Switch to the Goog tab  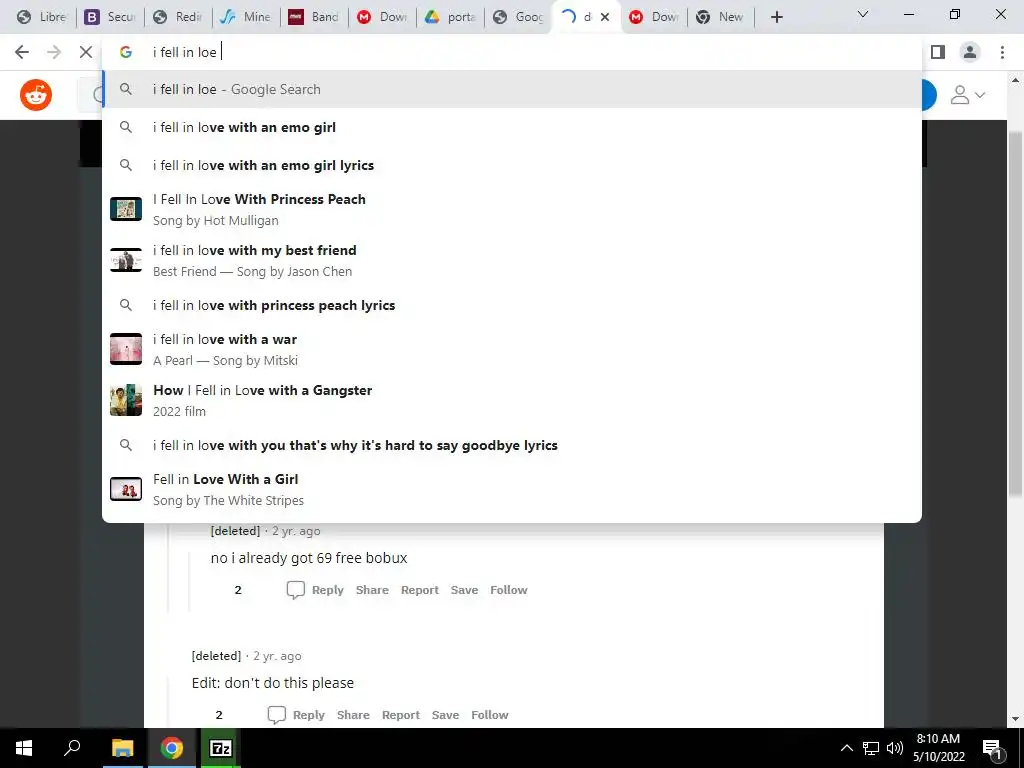(x=519, y=17)
